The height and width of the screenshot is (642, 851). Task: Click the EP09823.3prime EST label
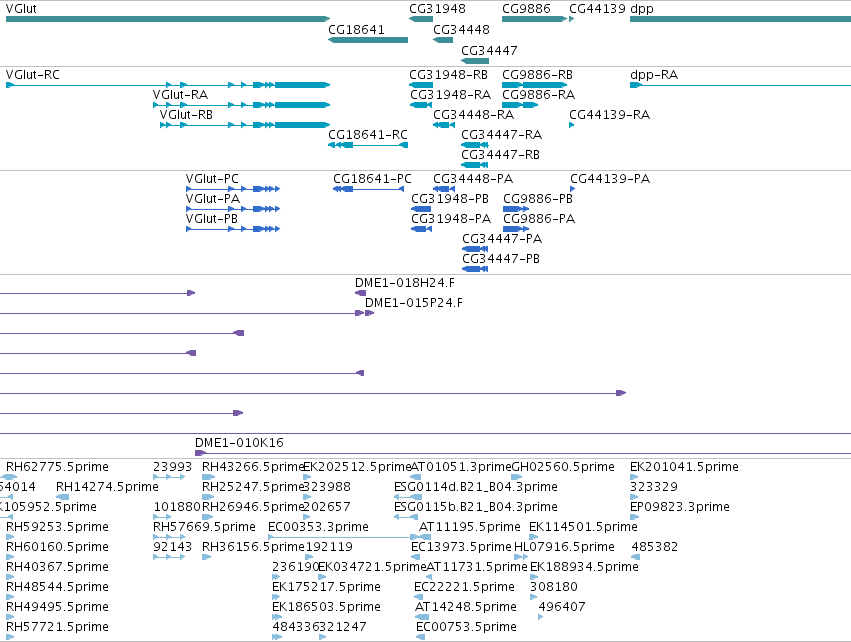pyautogui.click(x=680, y=507)
